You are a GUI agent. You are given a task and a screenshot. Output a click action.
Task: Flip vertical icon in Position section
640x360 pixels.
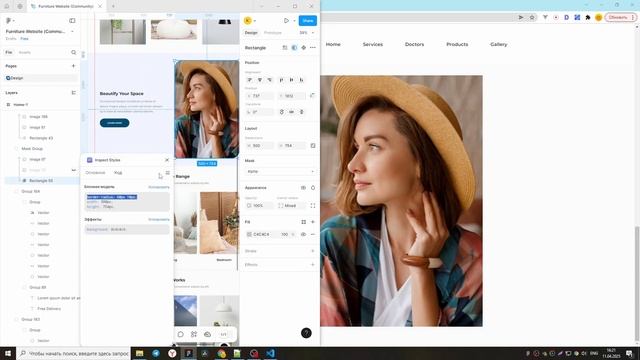point(302,112)
